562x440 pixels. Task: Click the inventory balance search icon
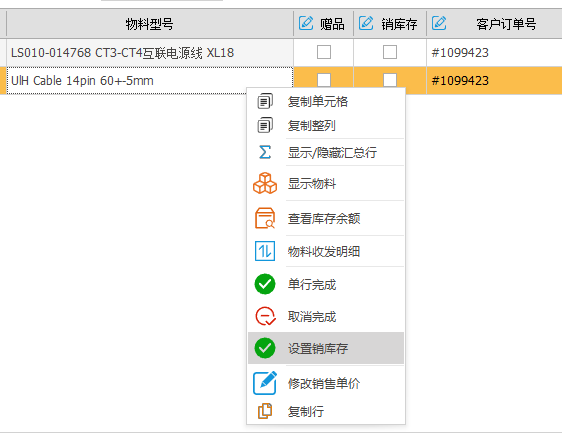[x=265, y=218]
